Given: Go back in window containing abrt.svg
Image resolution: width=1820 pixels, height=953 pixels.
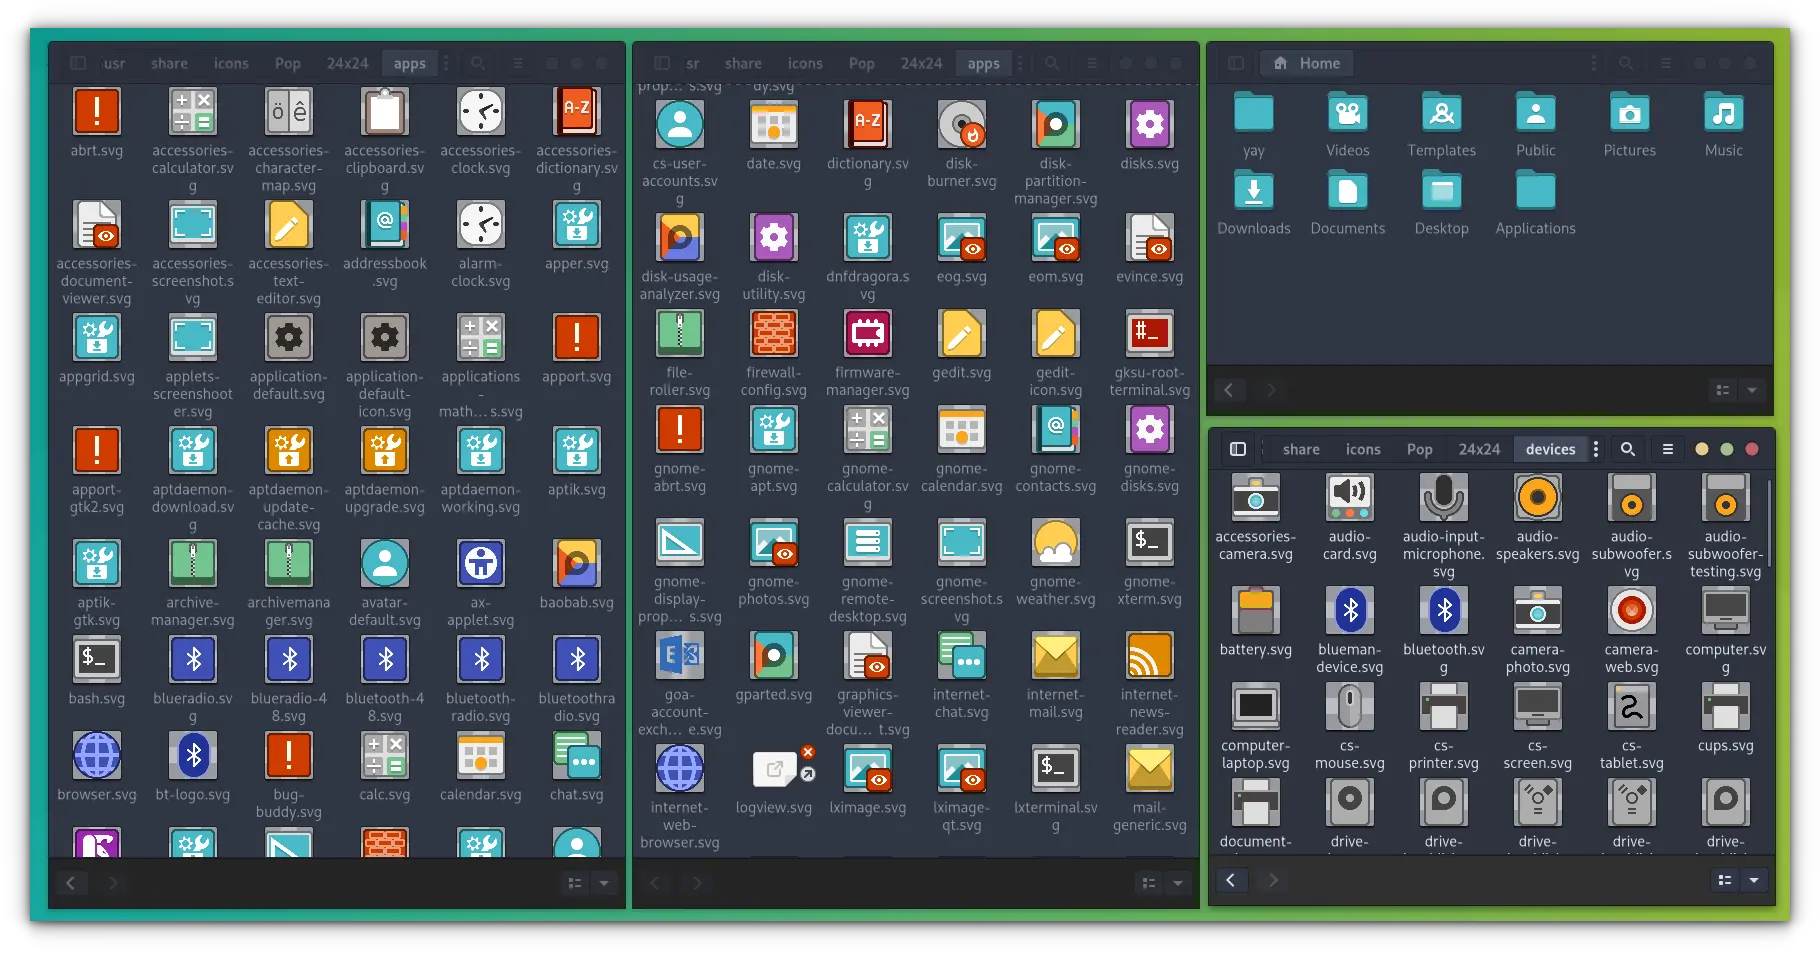Looking at the screenshot, I should [70, 883].
